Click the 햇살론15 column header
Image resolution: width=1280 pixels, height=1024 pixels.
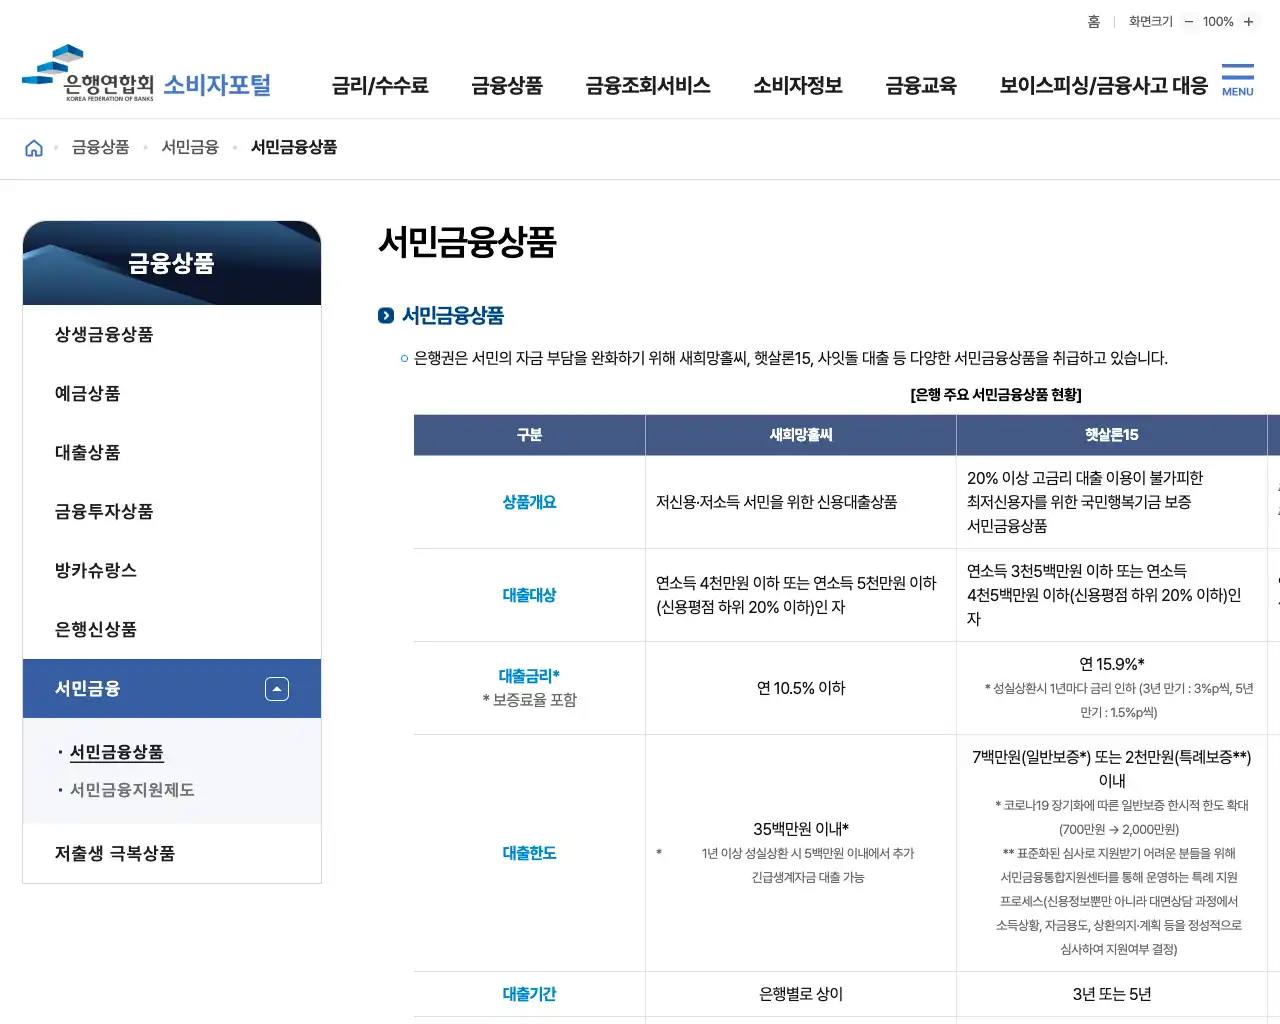click(x=1112, y=435)
